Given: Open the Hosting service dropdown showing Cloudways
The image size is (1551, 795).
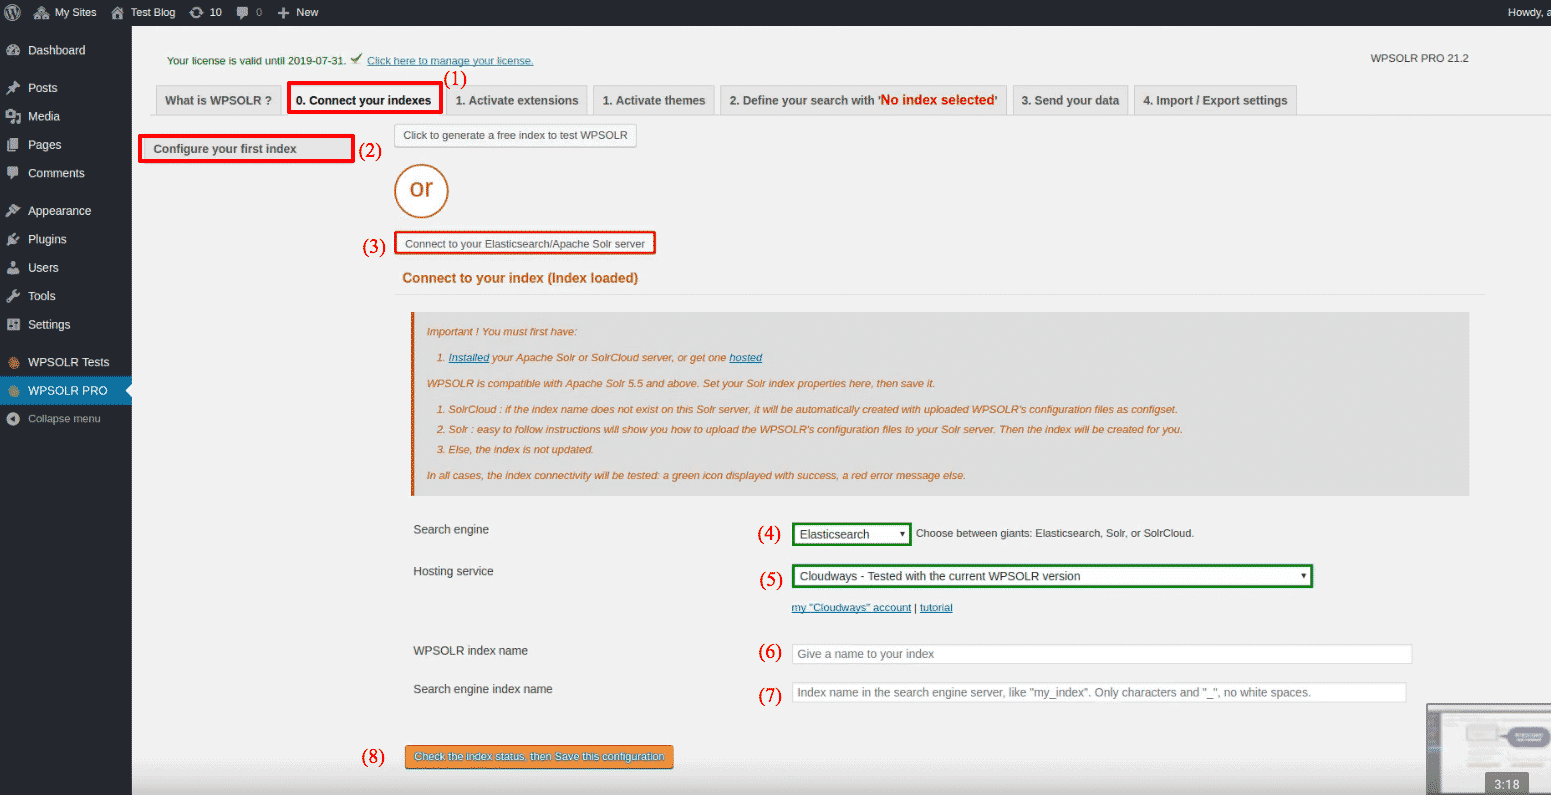Looking at the screenshot, I should [1052, 576].
